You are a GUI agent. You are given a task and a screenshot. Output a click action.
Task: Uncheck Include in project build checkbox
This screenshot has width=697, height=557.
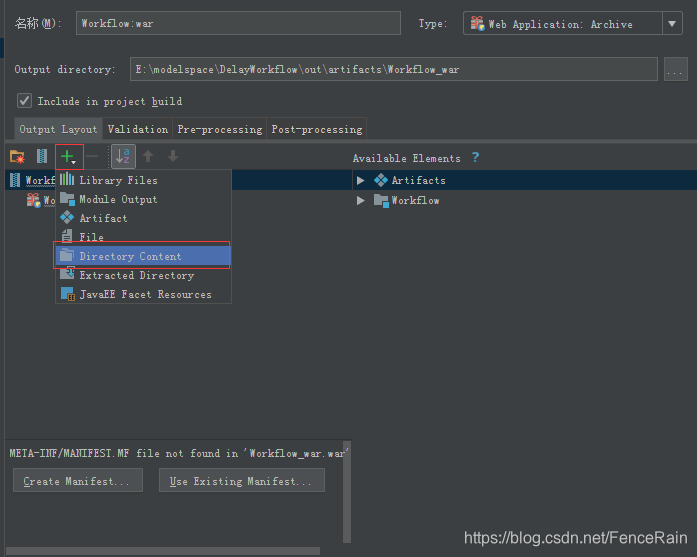click(x=24, y=101)
